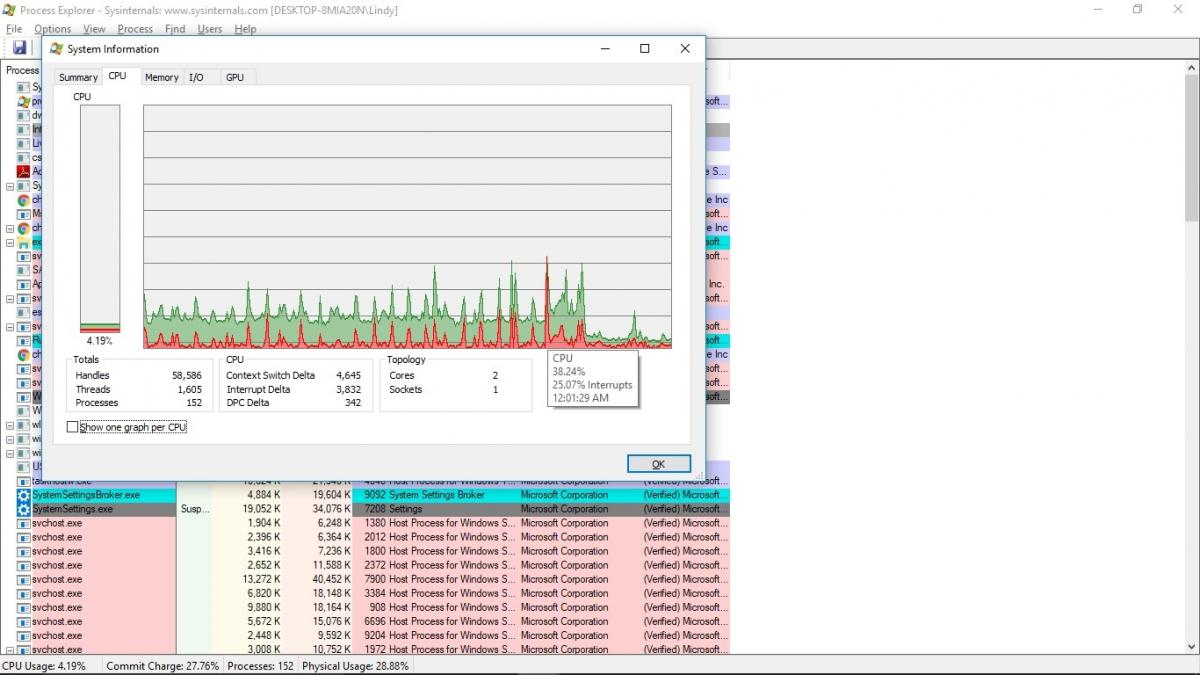Click the vertical CPU usage bar showing 4.19%
The width and height of the screenshot is (1200, 675).
click(100, 219)
